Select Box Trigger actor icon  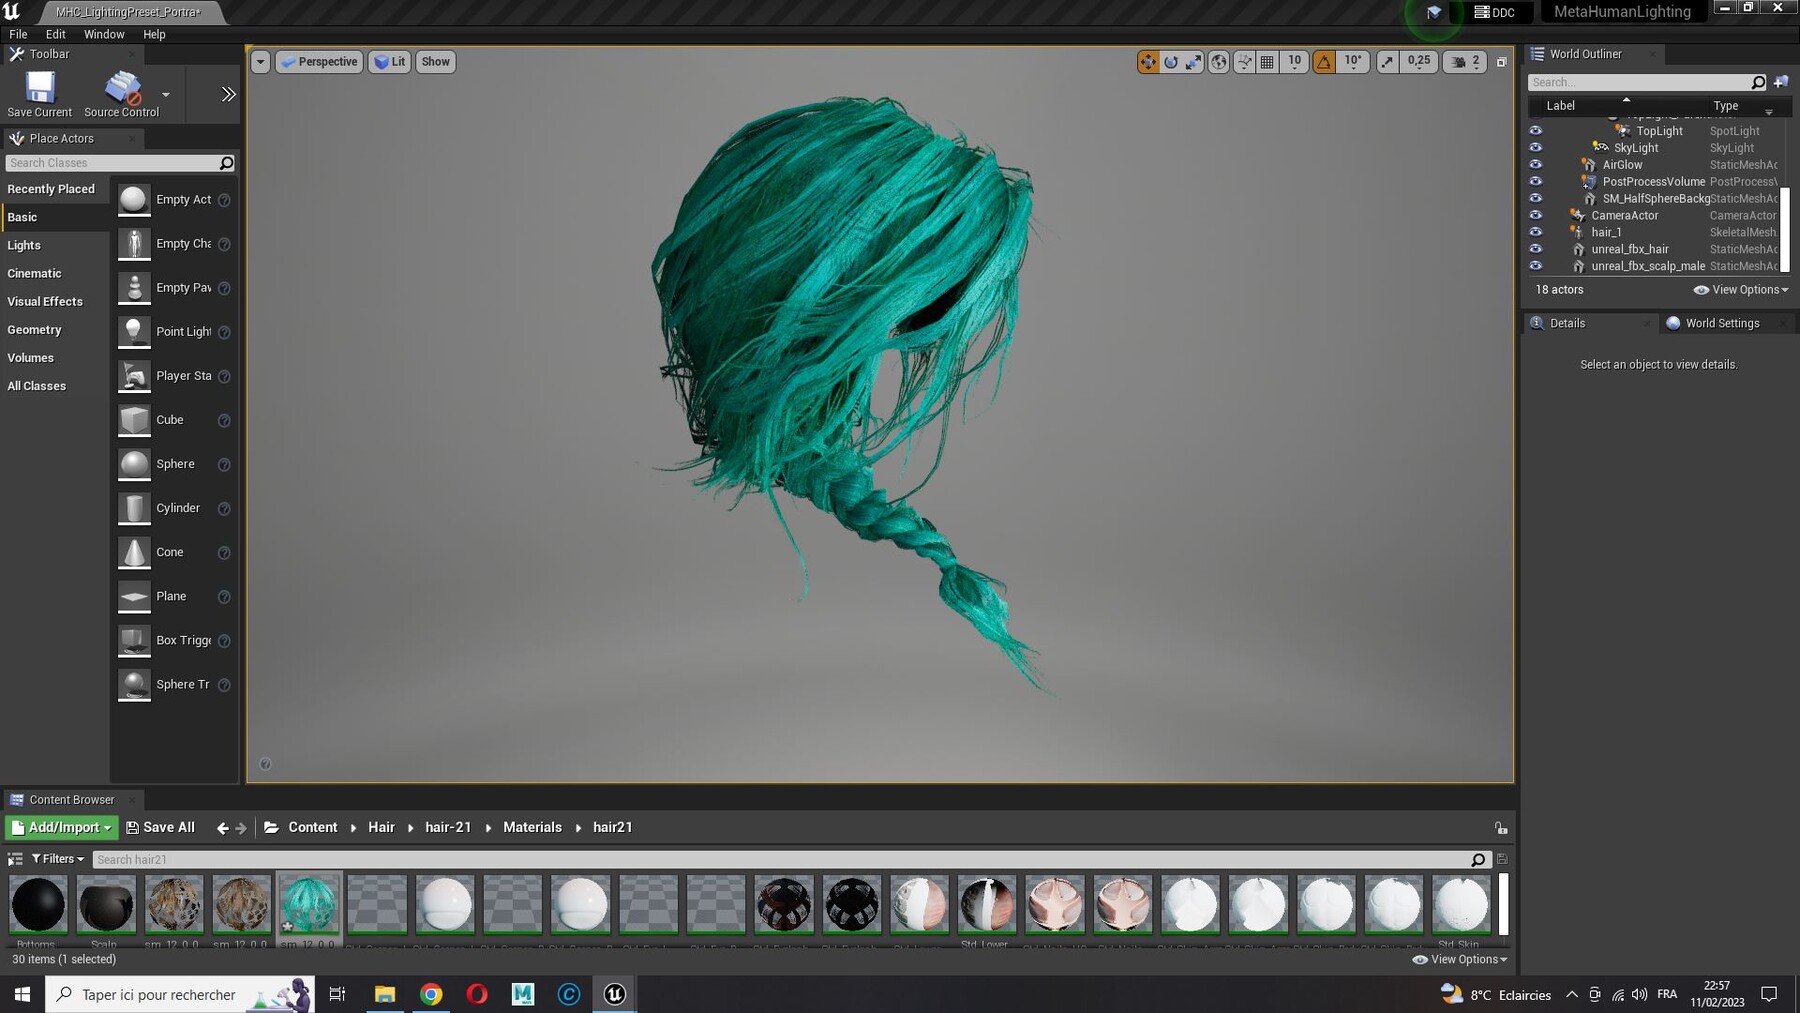click(134, 640)
